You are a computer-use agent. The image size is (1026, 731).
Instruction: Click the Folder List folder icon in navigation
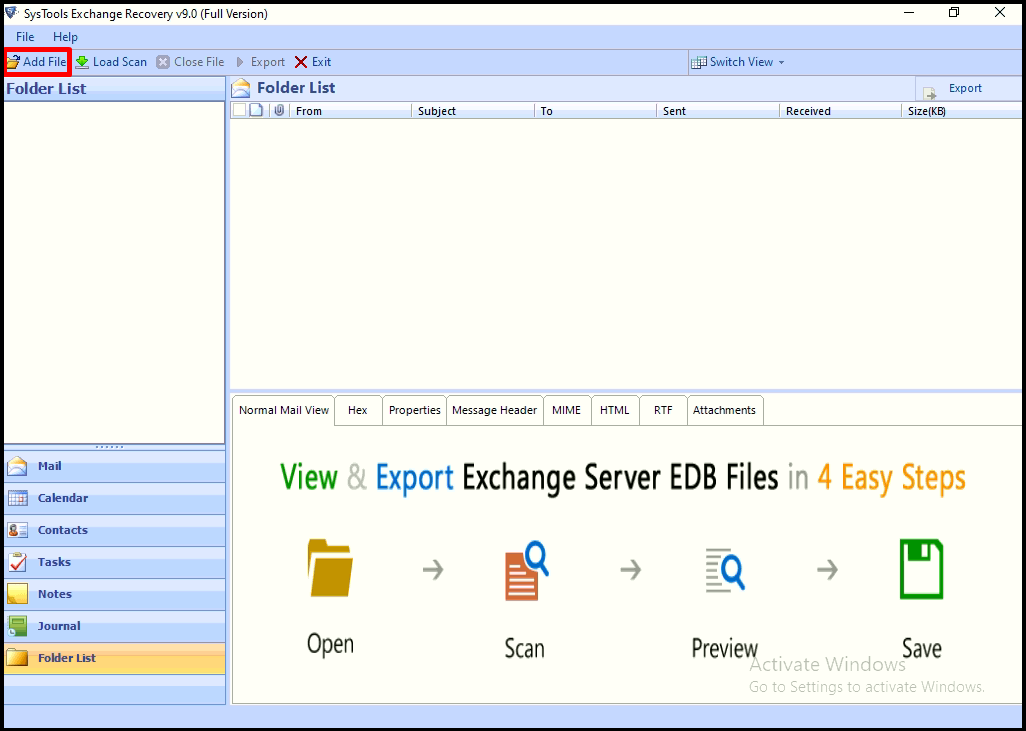(x=18, y=658)
